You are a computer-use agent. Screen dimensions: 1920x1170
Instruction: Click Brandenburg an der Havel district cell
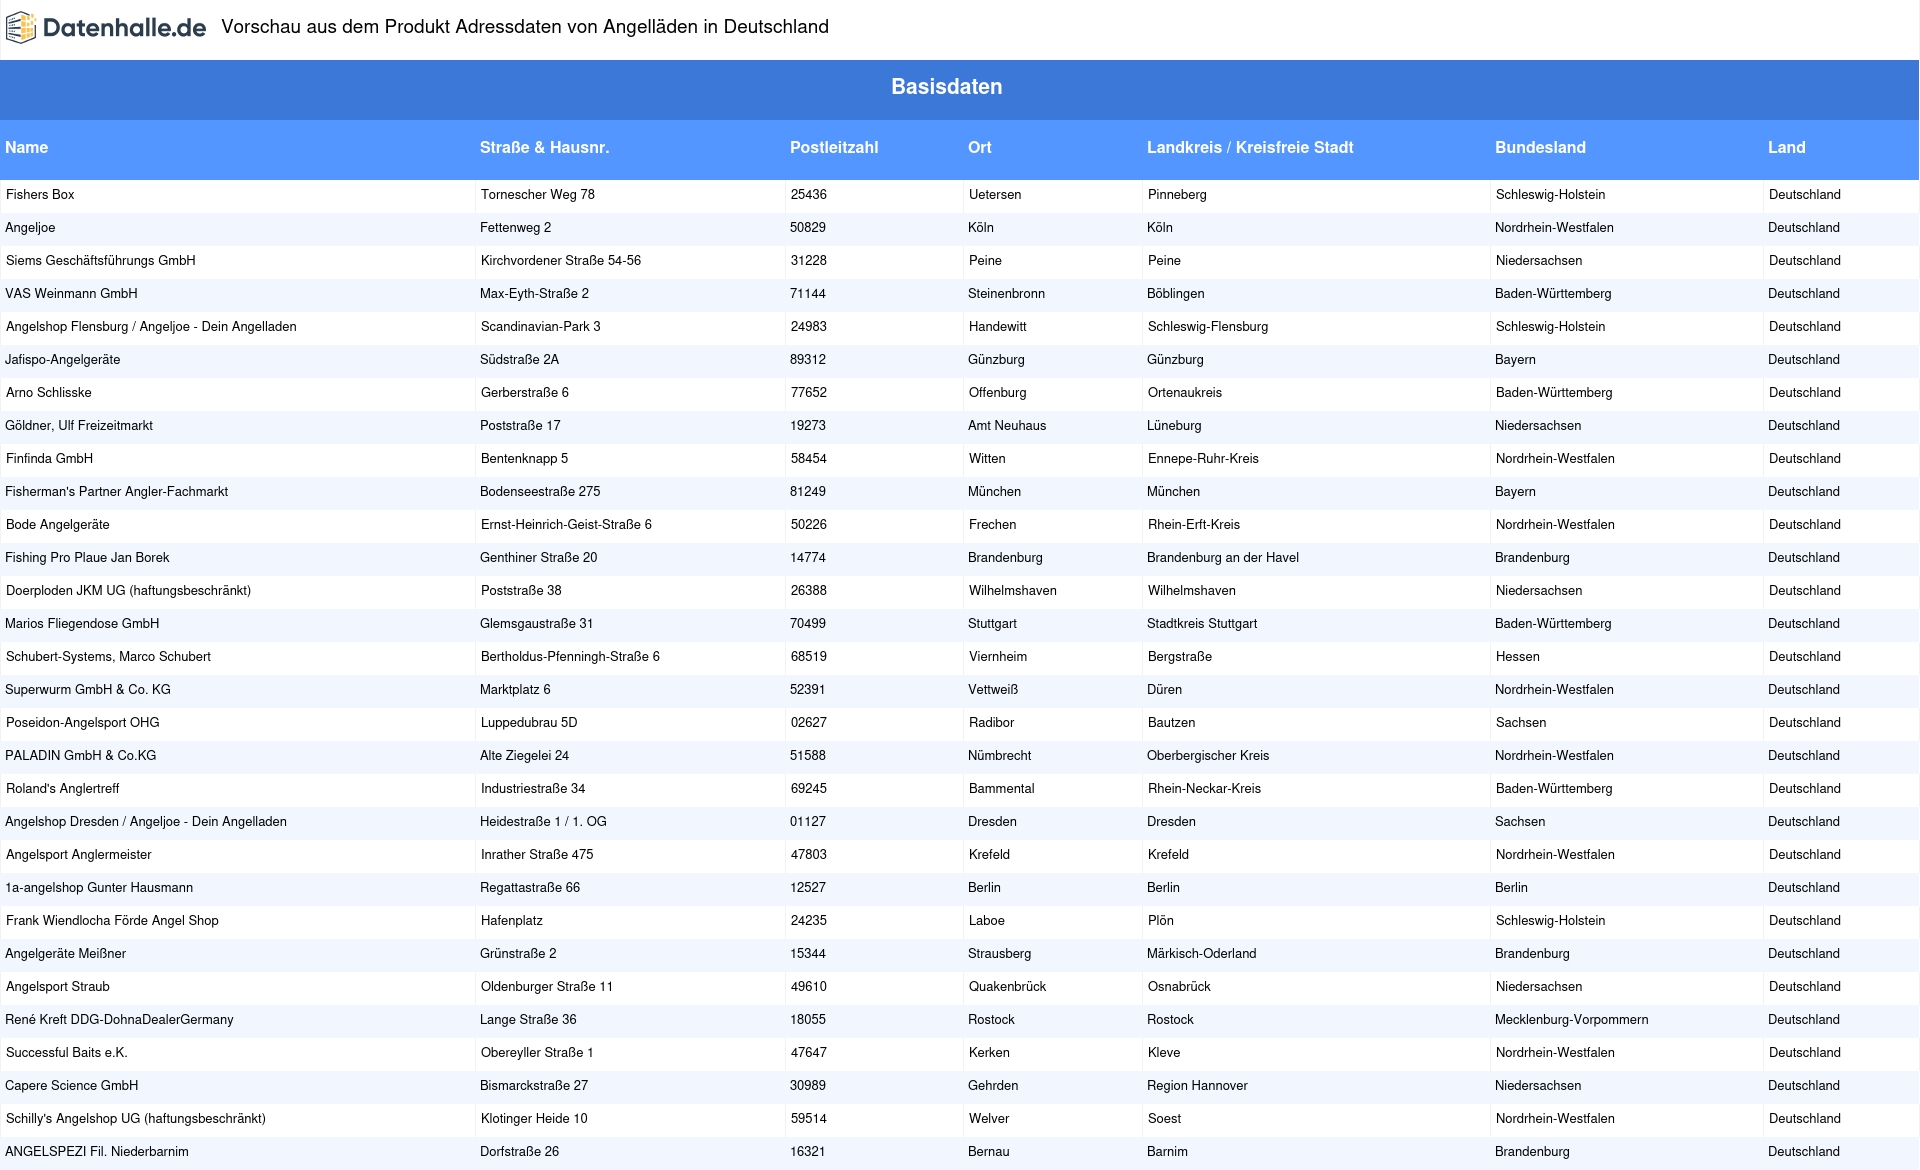[1223, 558]
